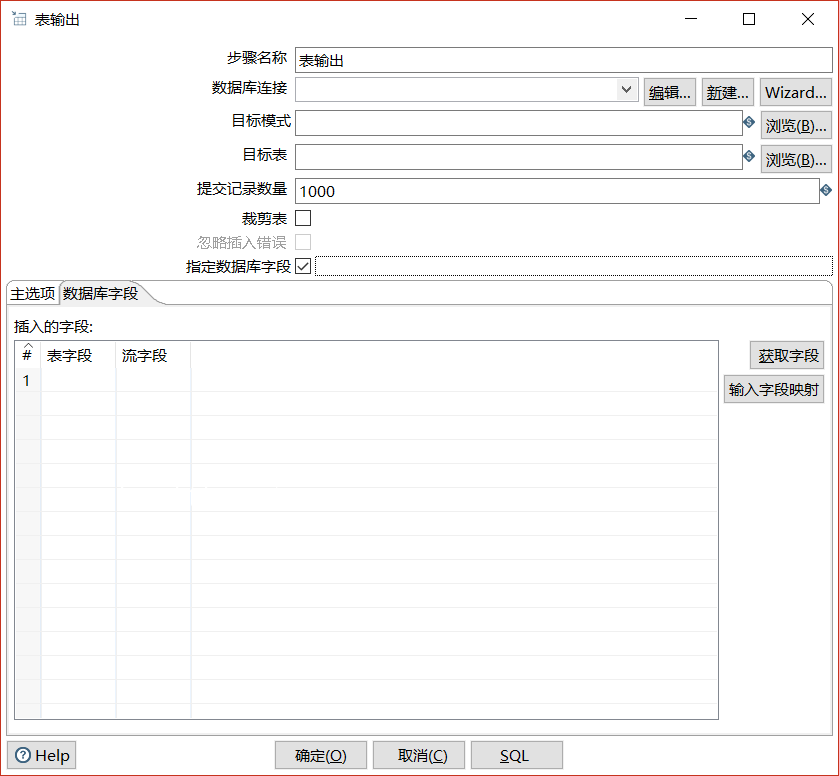
Task: Open the 数据库连接 dropdown list
Action: (x=626, y=89)
